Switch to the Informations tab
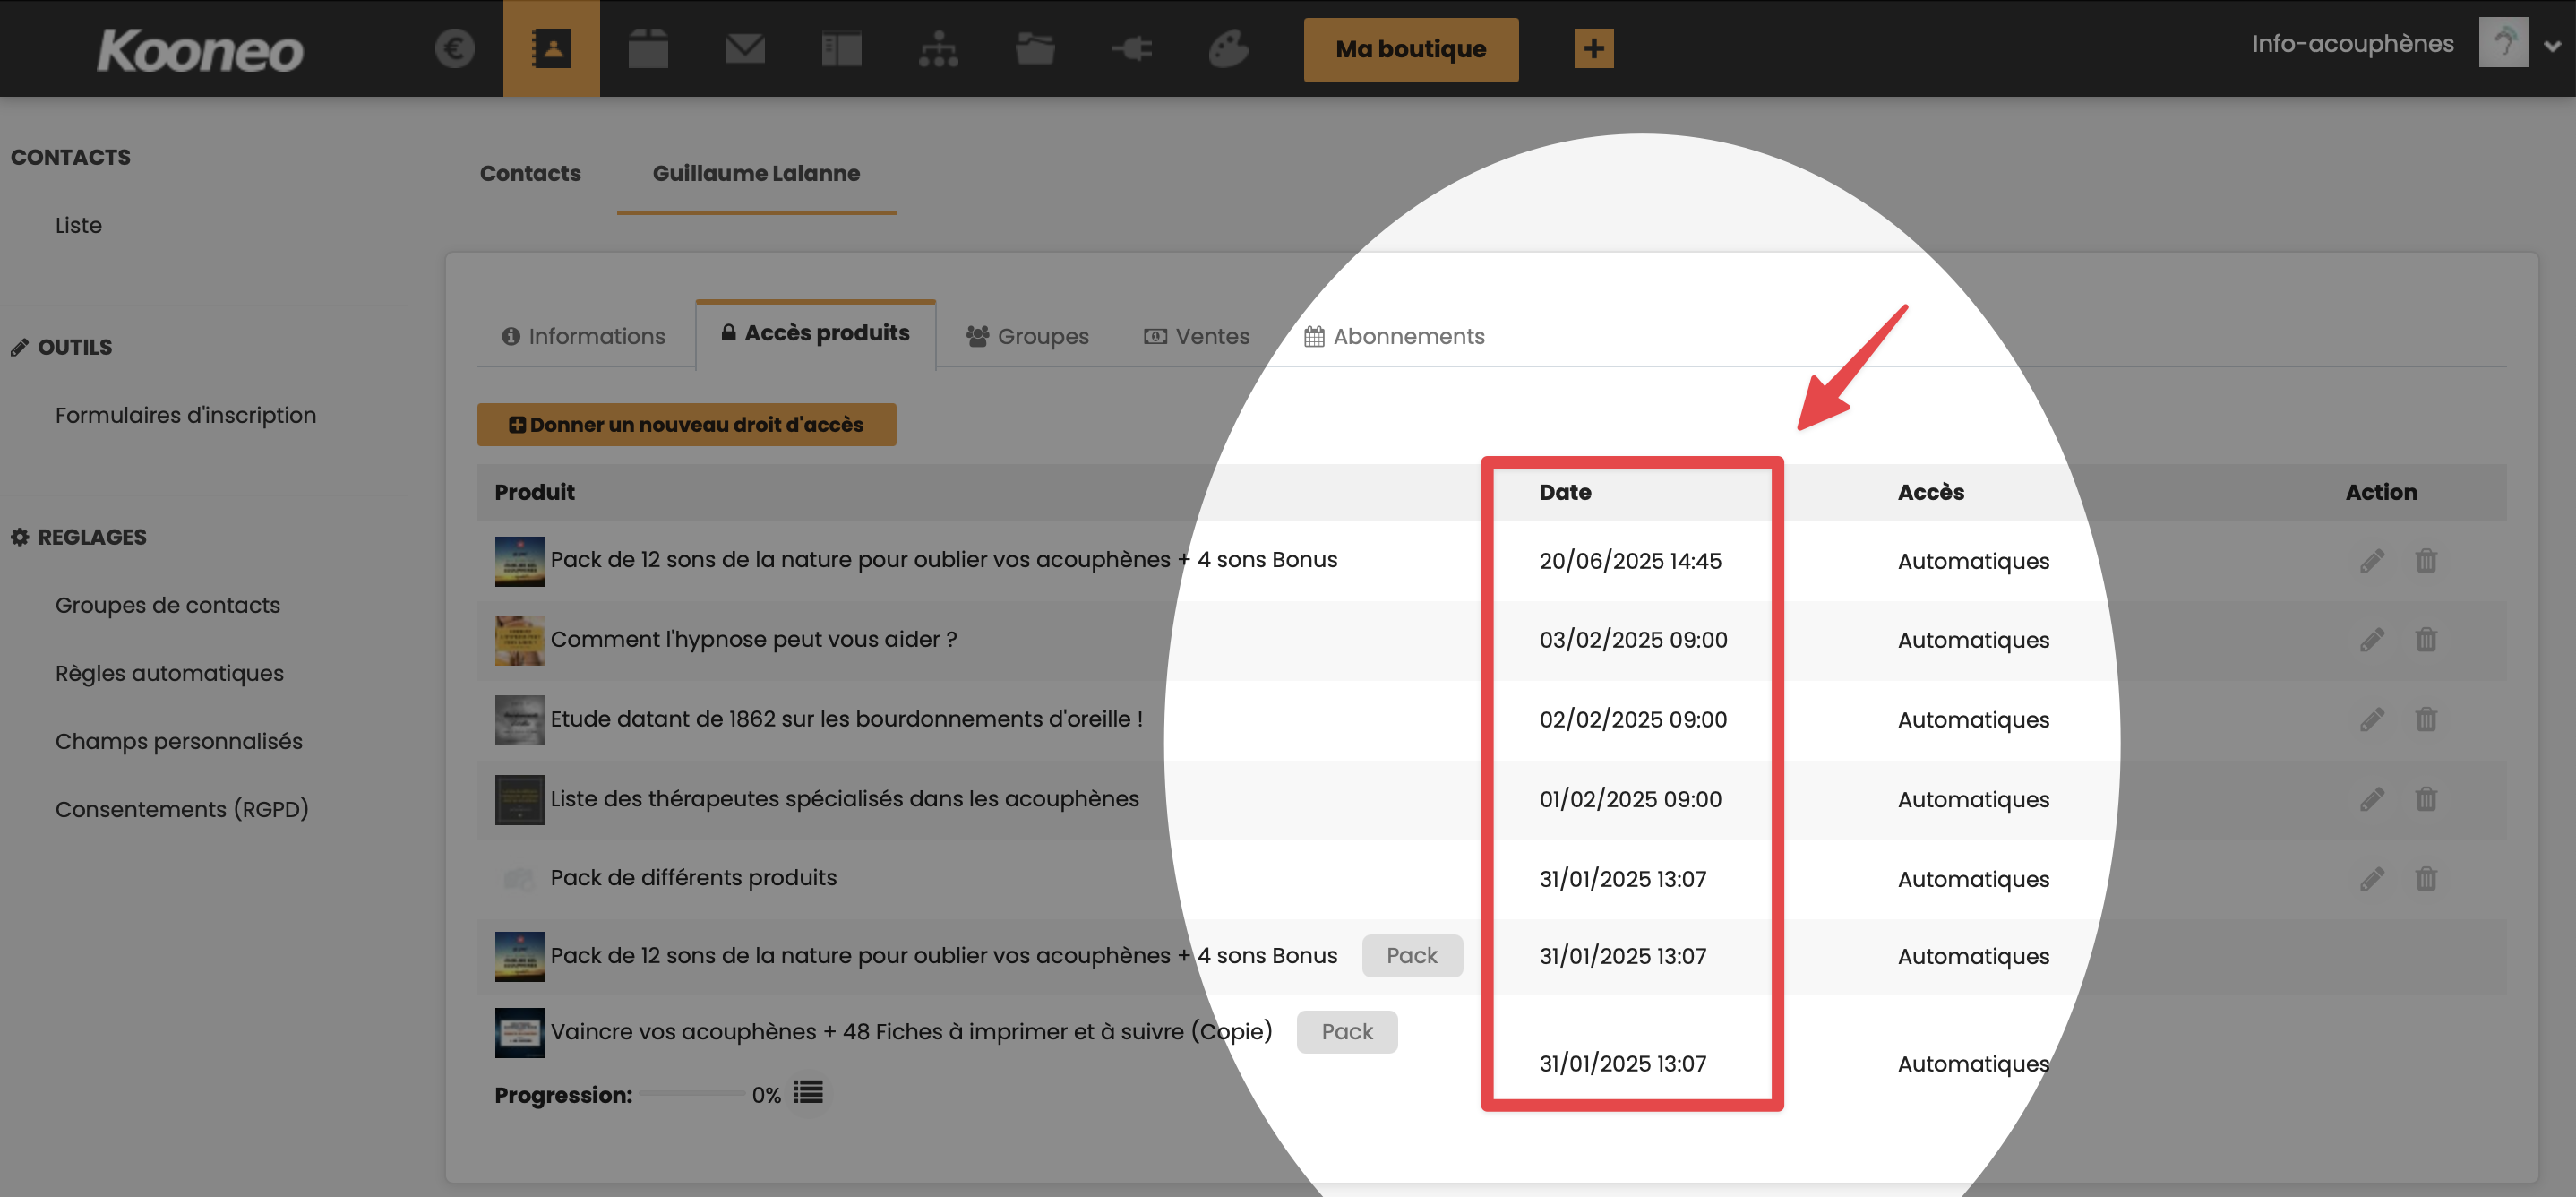Viewport: 2576px width, 1197px height. (x=583, y=336)
